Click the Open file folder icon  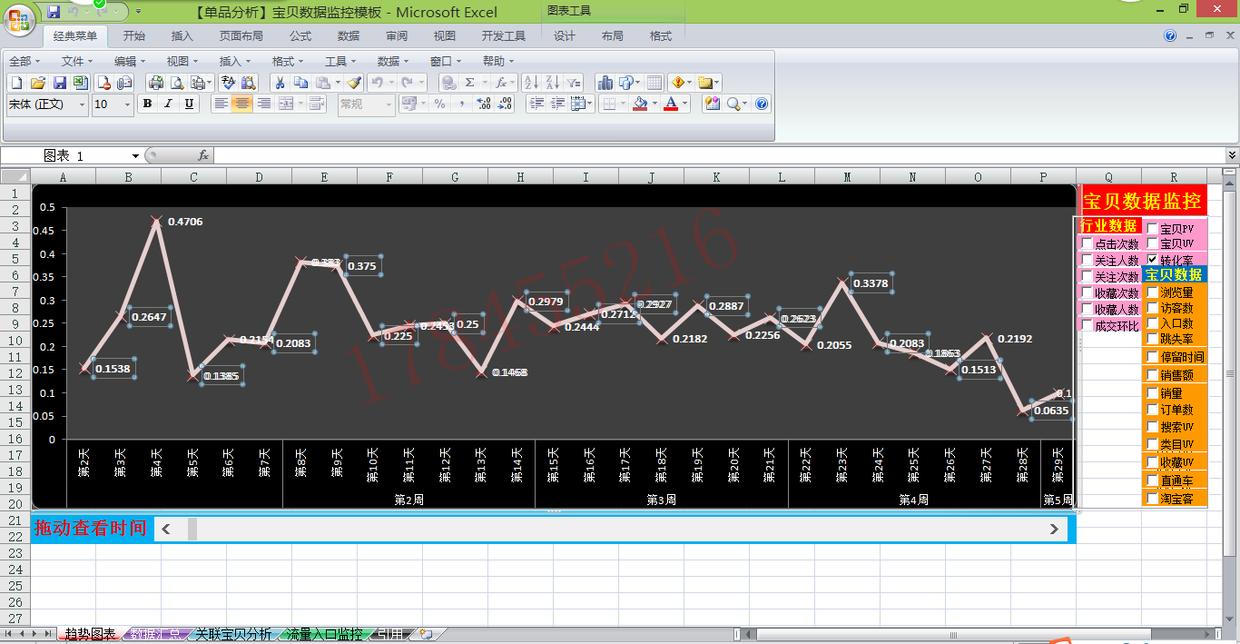click(38, 82)
